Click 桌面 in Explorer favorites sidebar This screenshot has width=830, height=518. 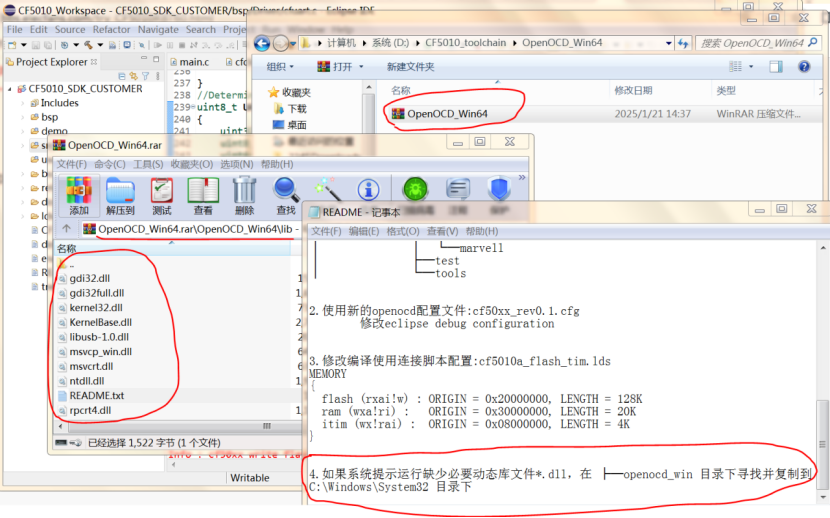click(290, 125)
